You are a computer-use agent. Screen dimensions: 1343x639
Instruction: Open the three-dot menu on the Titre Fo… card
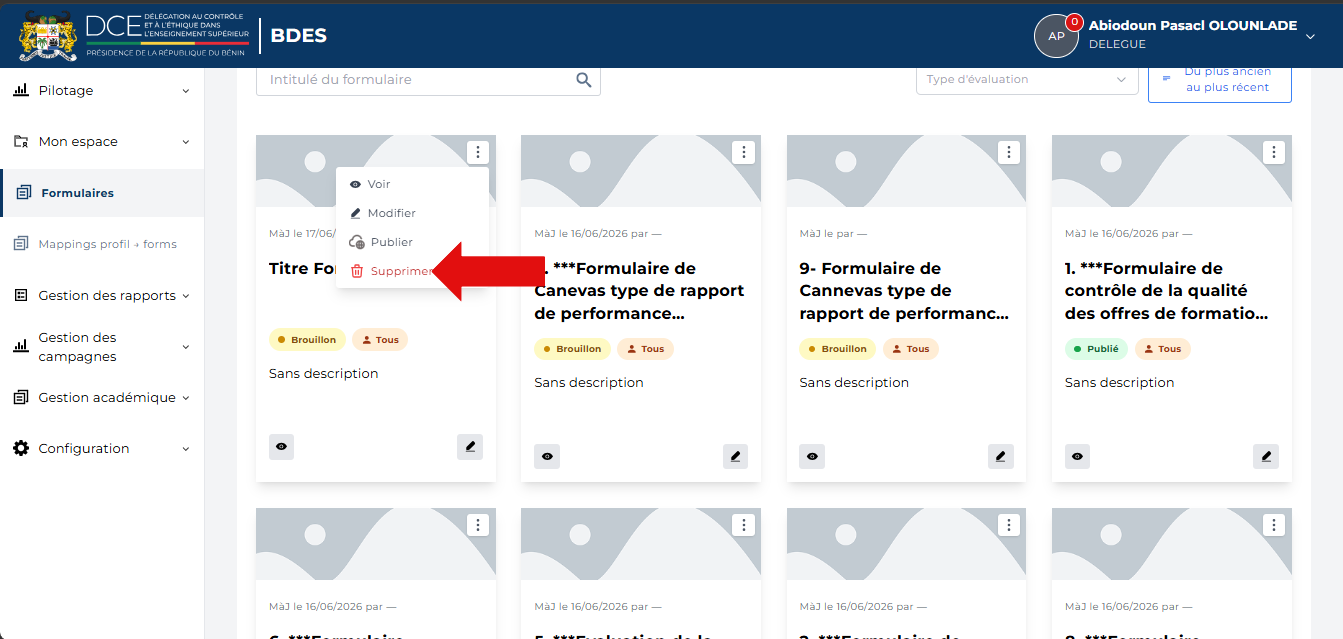(478, 152)
